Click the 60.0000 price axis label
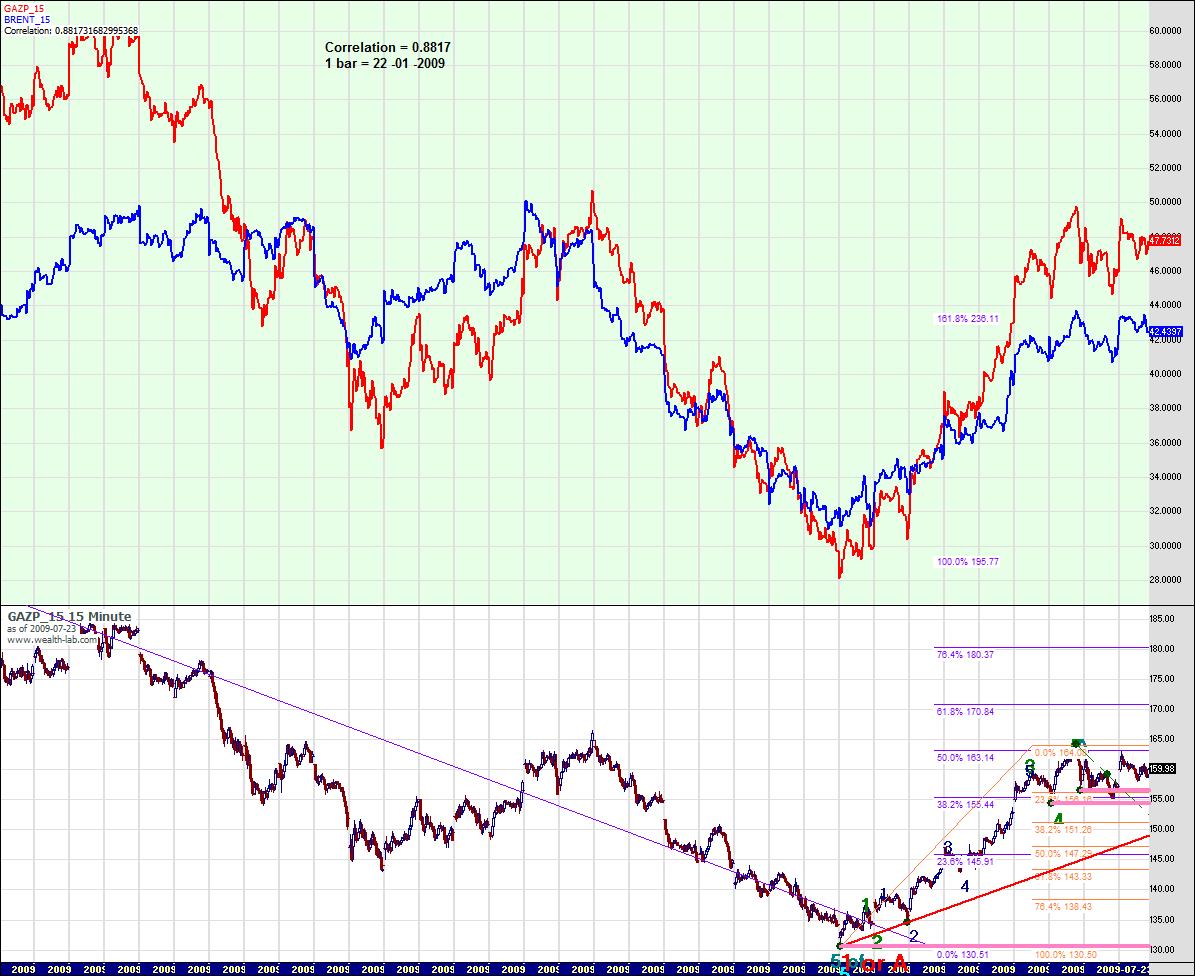 tap(1165, 31)
